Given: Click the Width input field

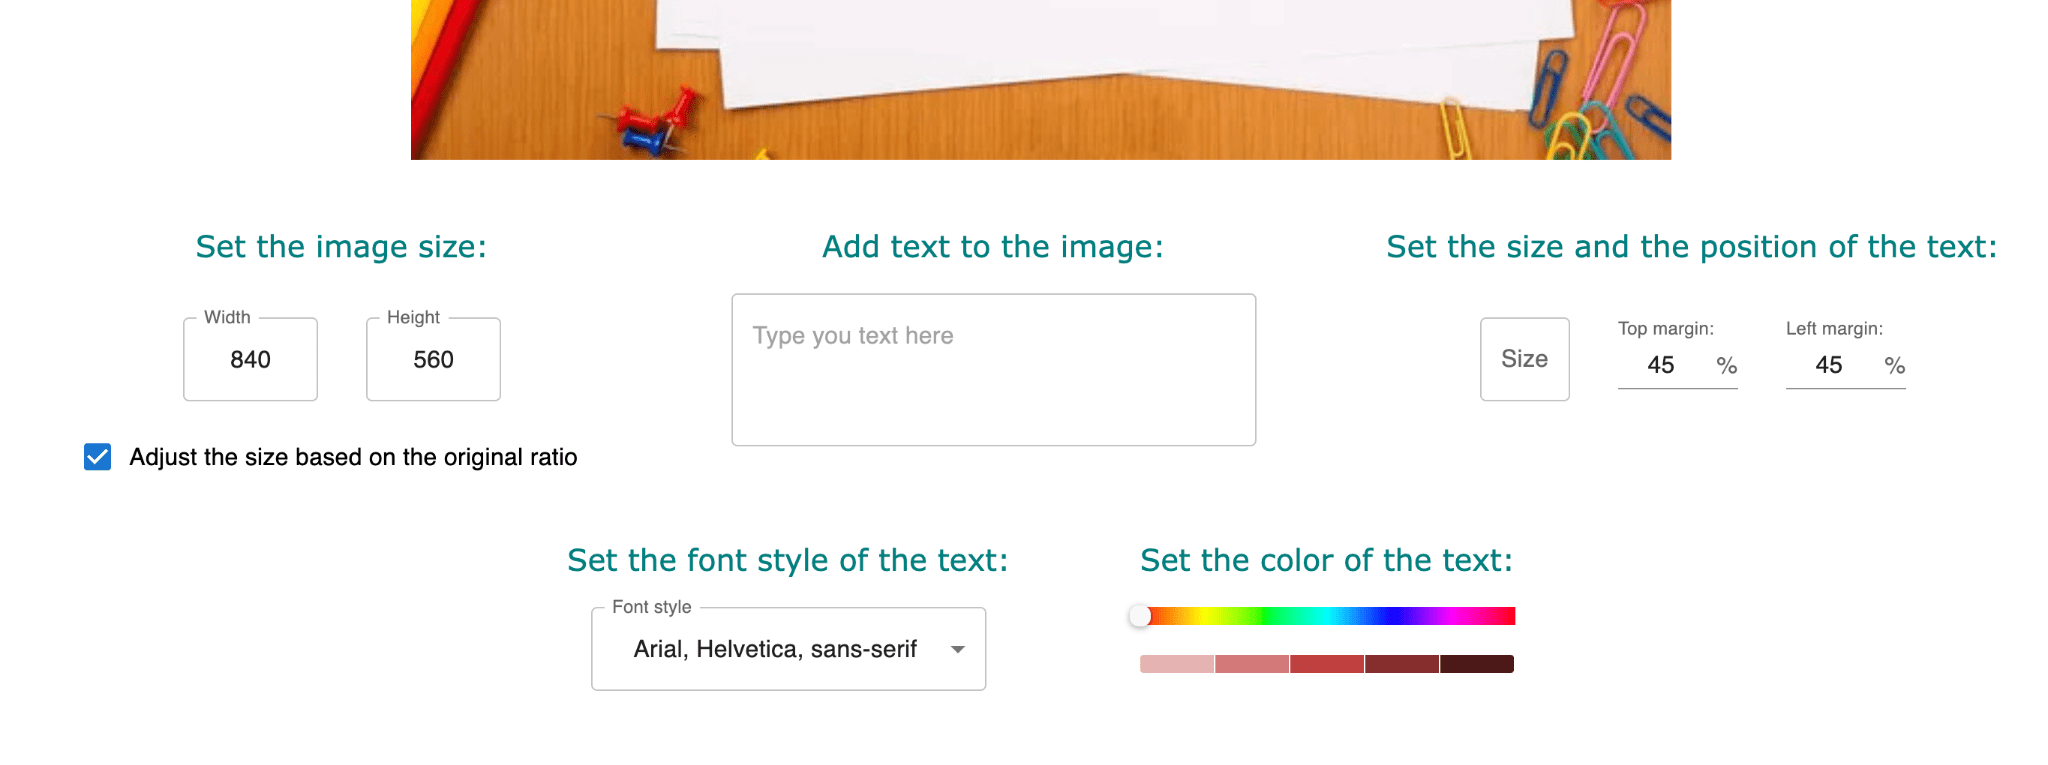Looking at the screenshot, I should click(x=250, y=360).
